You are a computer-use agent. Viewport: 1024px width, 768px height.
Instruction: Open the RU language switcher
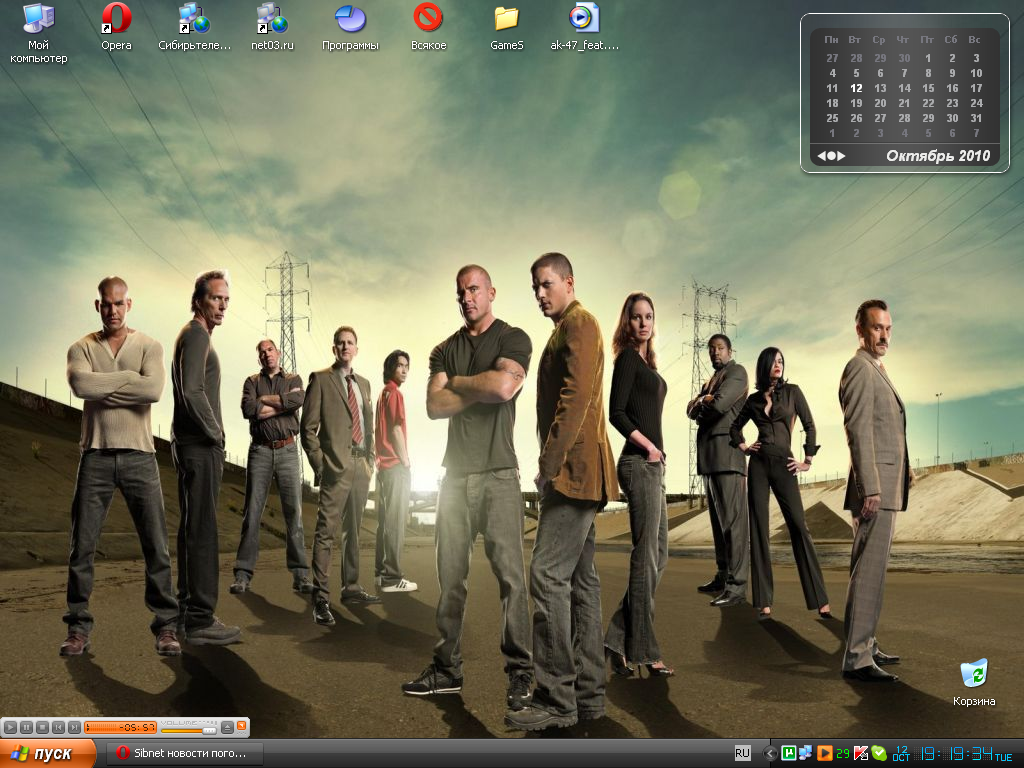coord(742,753)
